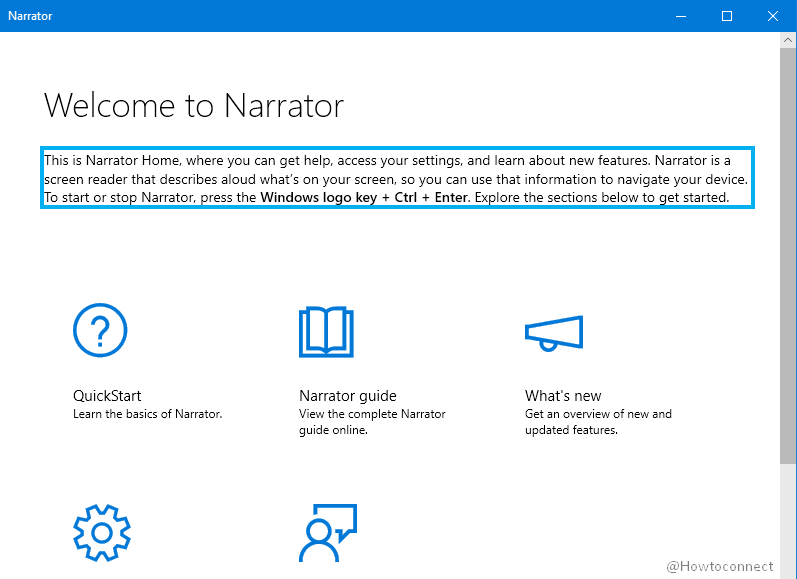The image size is (797, 579).
Task: Open the person with speech bubble icon
Action: coord(328,533)
